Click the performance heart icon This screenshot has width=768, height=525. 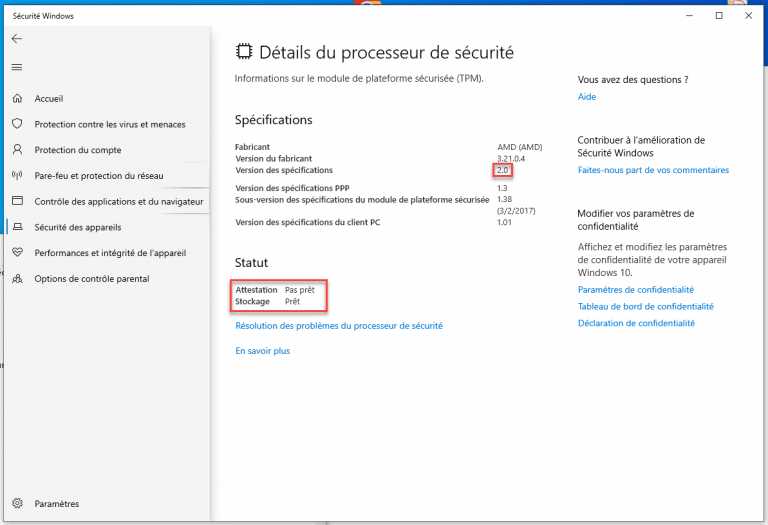[17, 253]
